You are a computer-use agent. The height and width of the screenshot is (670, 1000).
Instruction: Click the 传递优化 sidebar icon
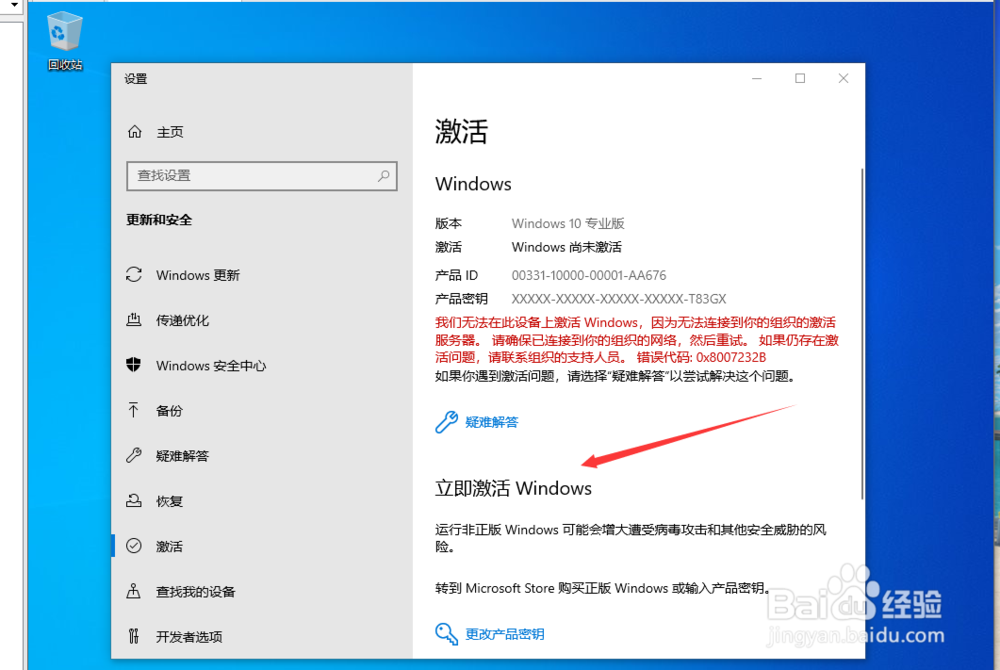tap(134, 320)
